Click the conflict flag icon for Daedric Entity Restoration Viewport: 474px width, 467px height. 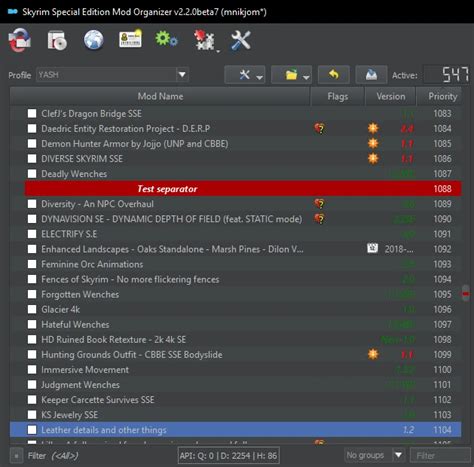[x=319, y=128]
